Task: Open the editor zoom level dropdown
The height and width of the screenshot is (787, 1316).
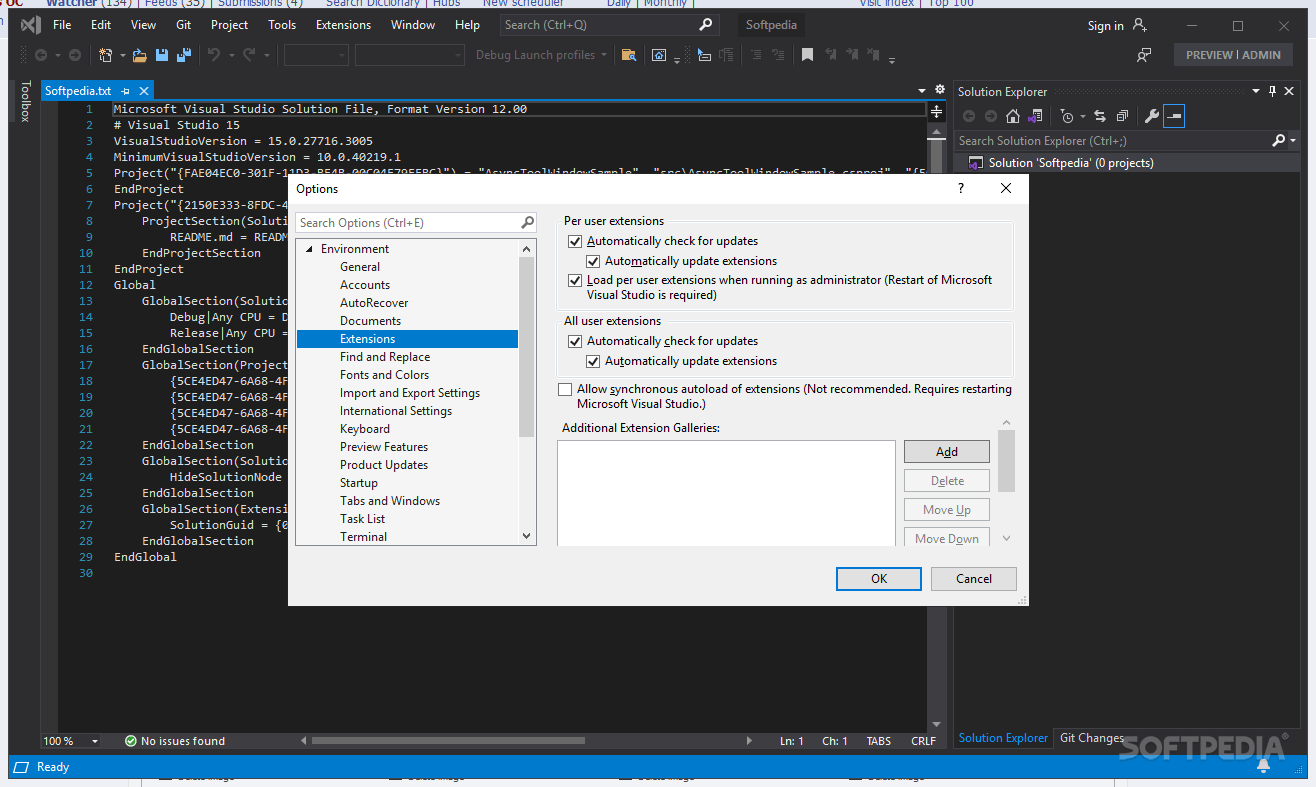Action: [95, 741]
